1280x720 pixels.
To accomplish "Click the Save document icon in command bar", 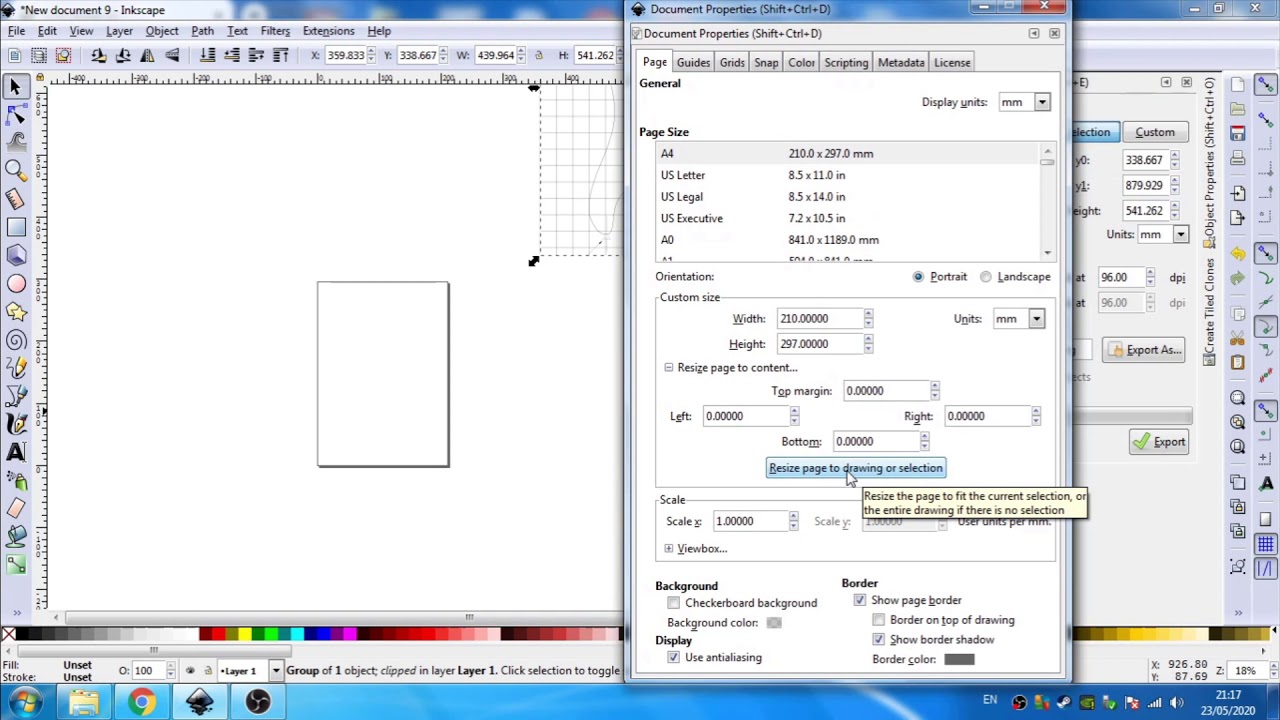I will [1238, 133].
